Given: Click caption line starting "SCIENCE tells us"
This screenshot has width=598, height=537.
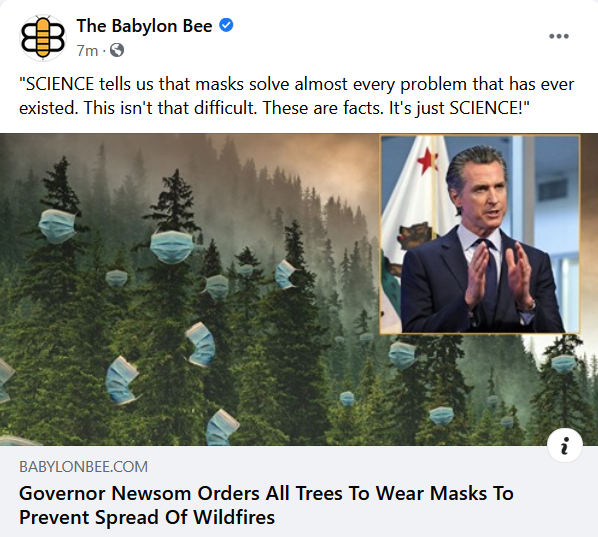Looking at the screenshot, I should (296, 84).
